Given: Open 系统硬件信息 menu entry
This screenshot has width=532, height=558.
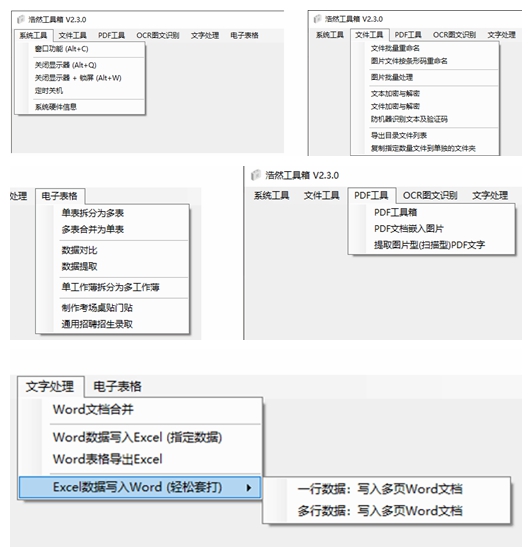Looking at the screenshot, I should tap(56, 107).
